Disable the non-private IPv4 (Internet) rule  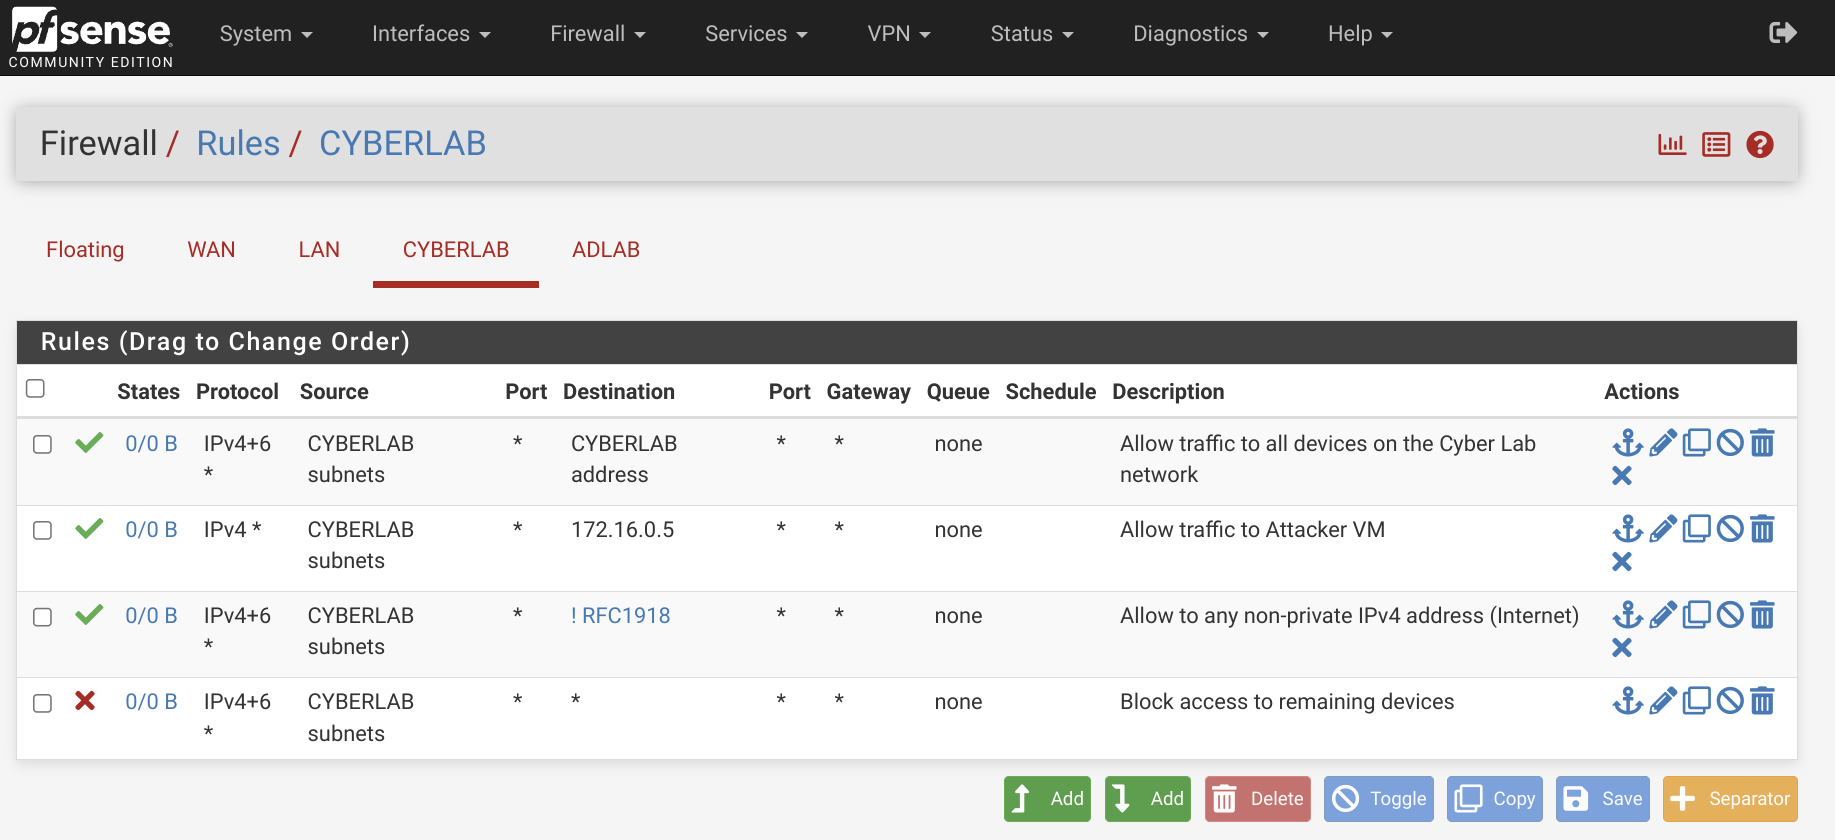[x=1730, y=615]
